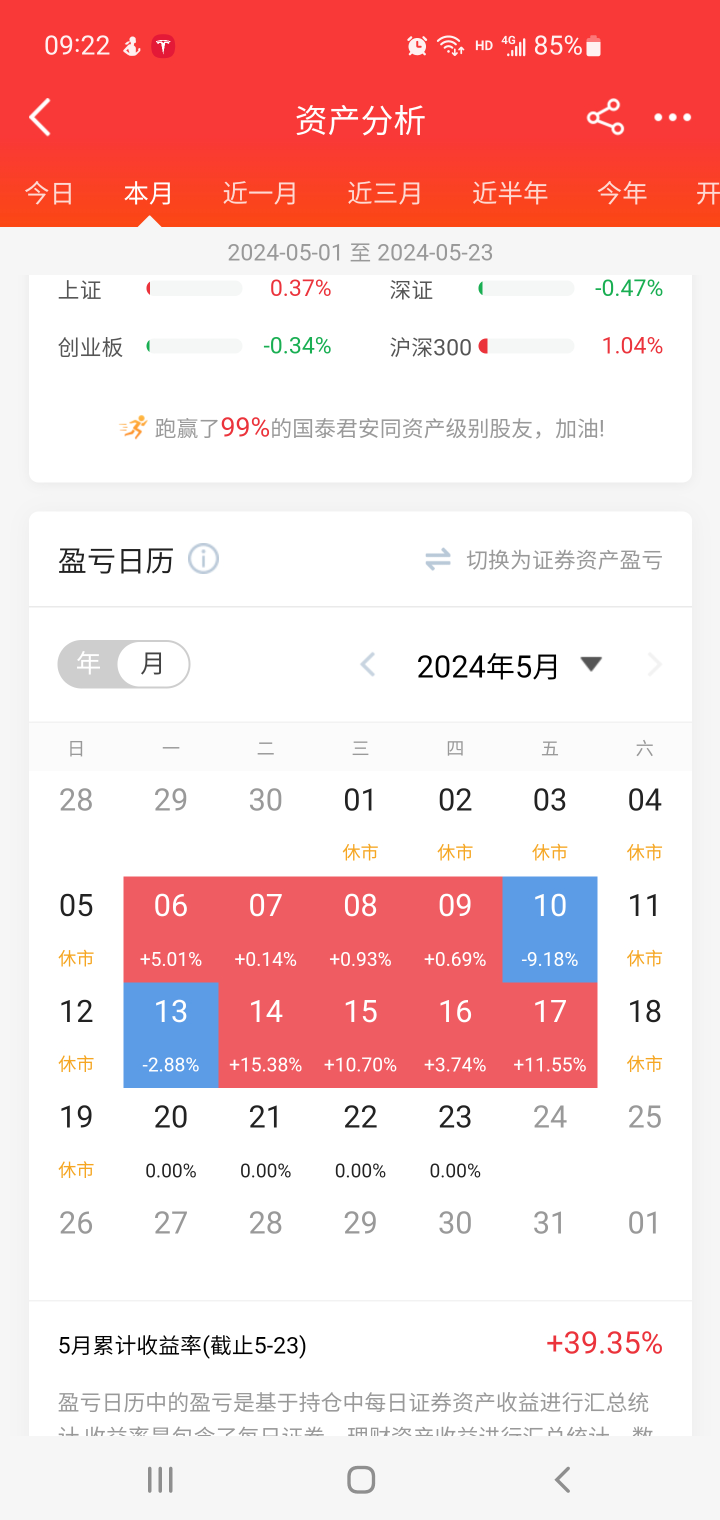Tap 切换为证券资产盈亏 link
Image resolution: width=720 pixels, height=1520 pixels.
(564, 560)
